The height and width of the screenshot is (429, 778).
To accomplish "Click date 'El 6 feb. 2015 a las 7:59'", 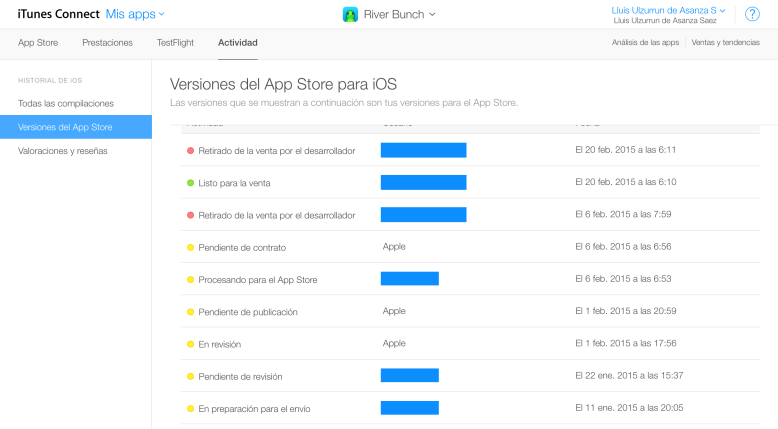I will click(x=623, y=214).
